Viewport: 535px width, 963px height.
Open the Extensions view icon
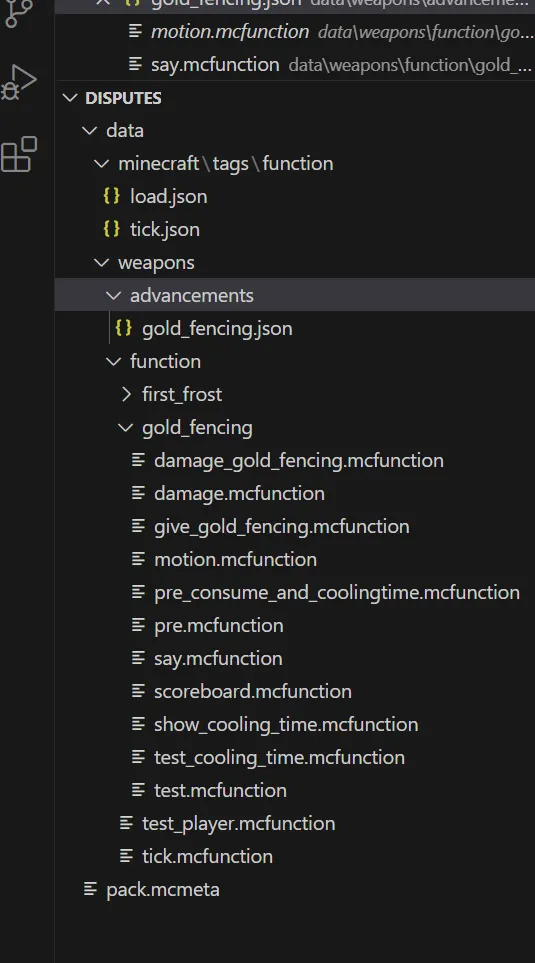coord(18,154)
